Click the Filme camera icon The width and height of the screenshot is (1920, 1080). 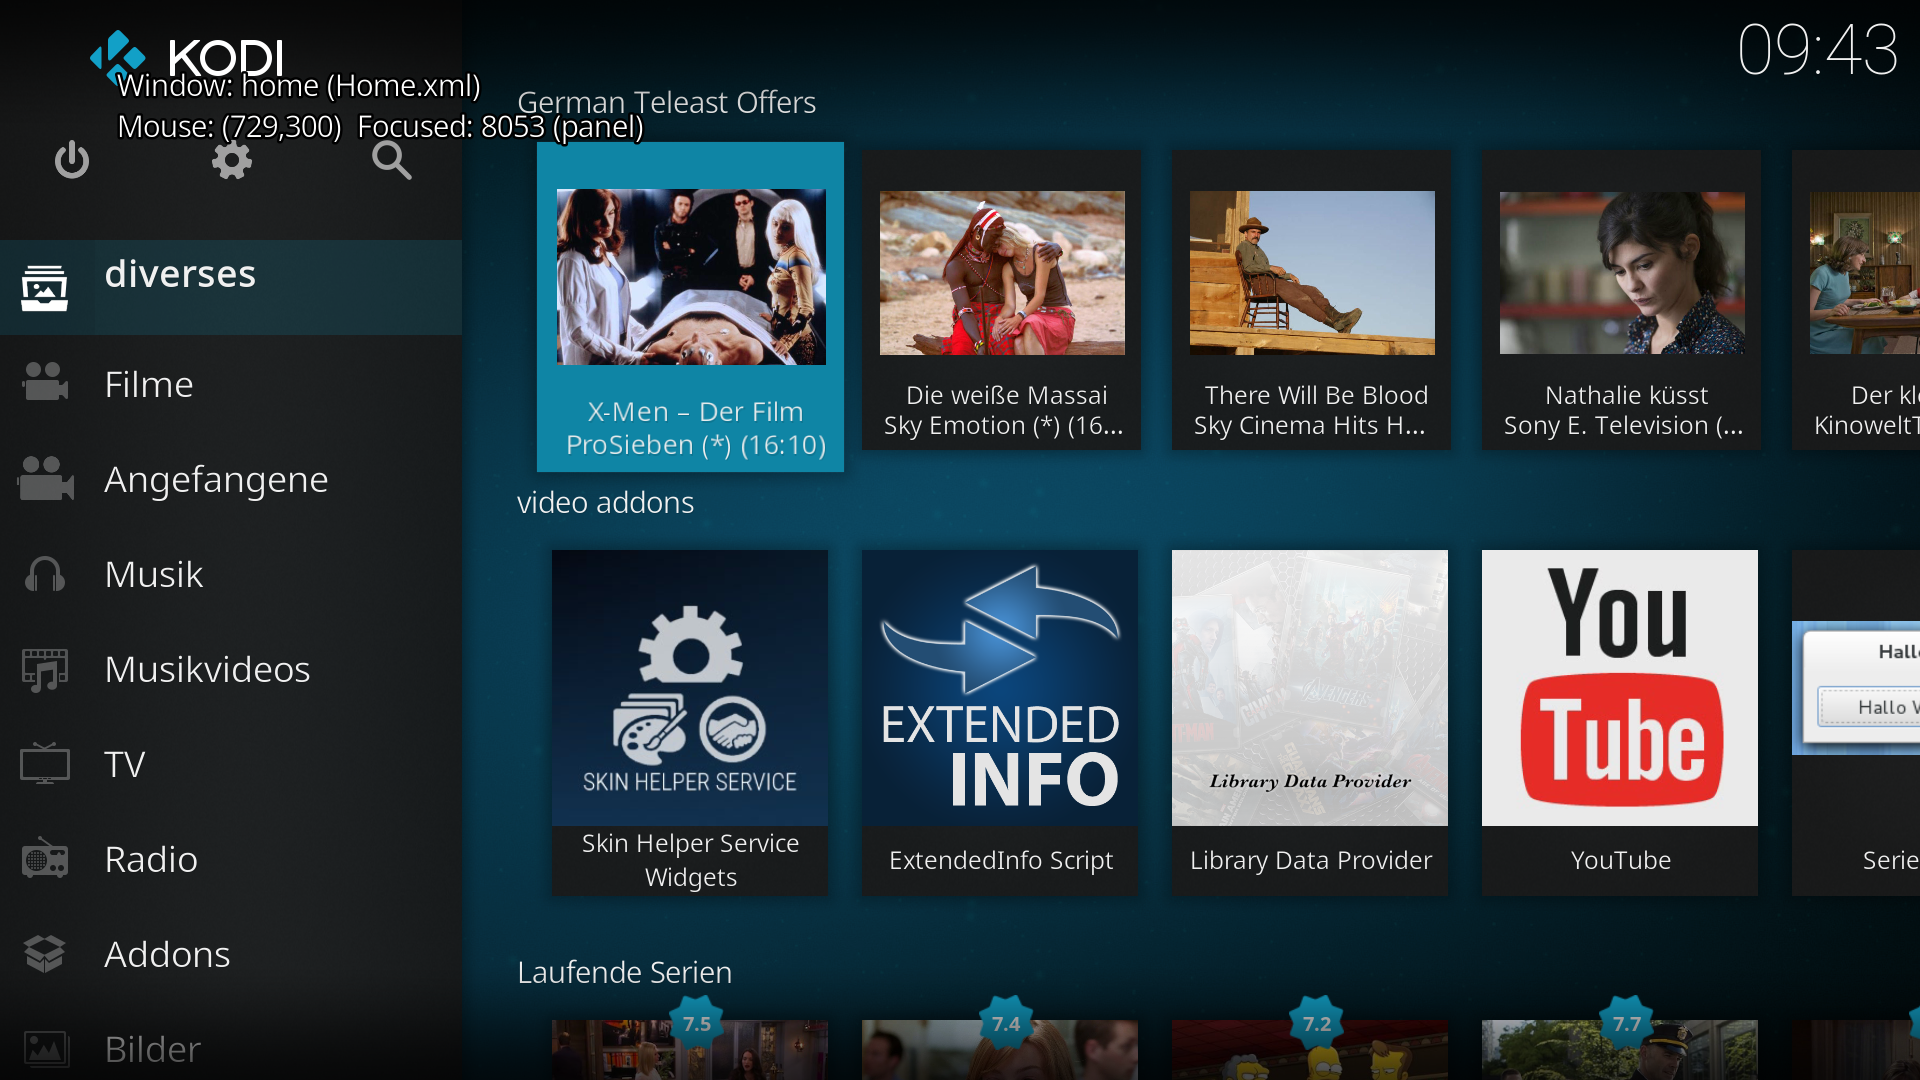(45, 383)
